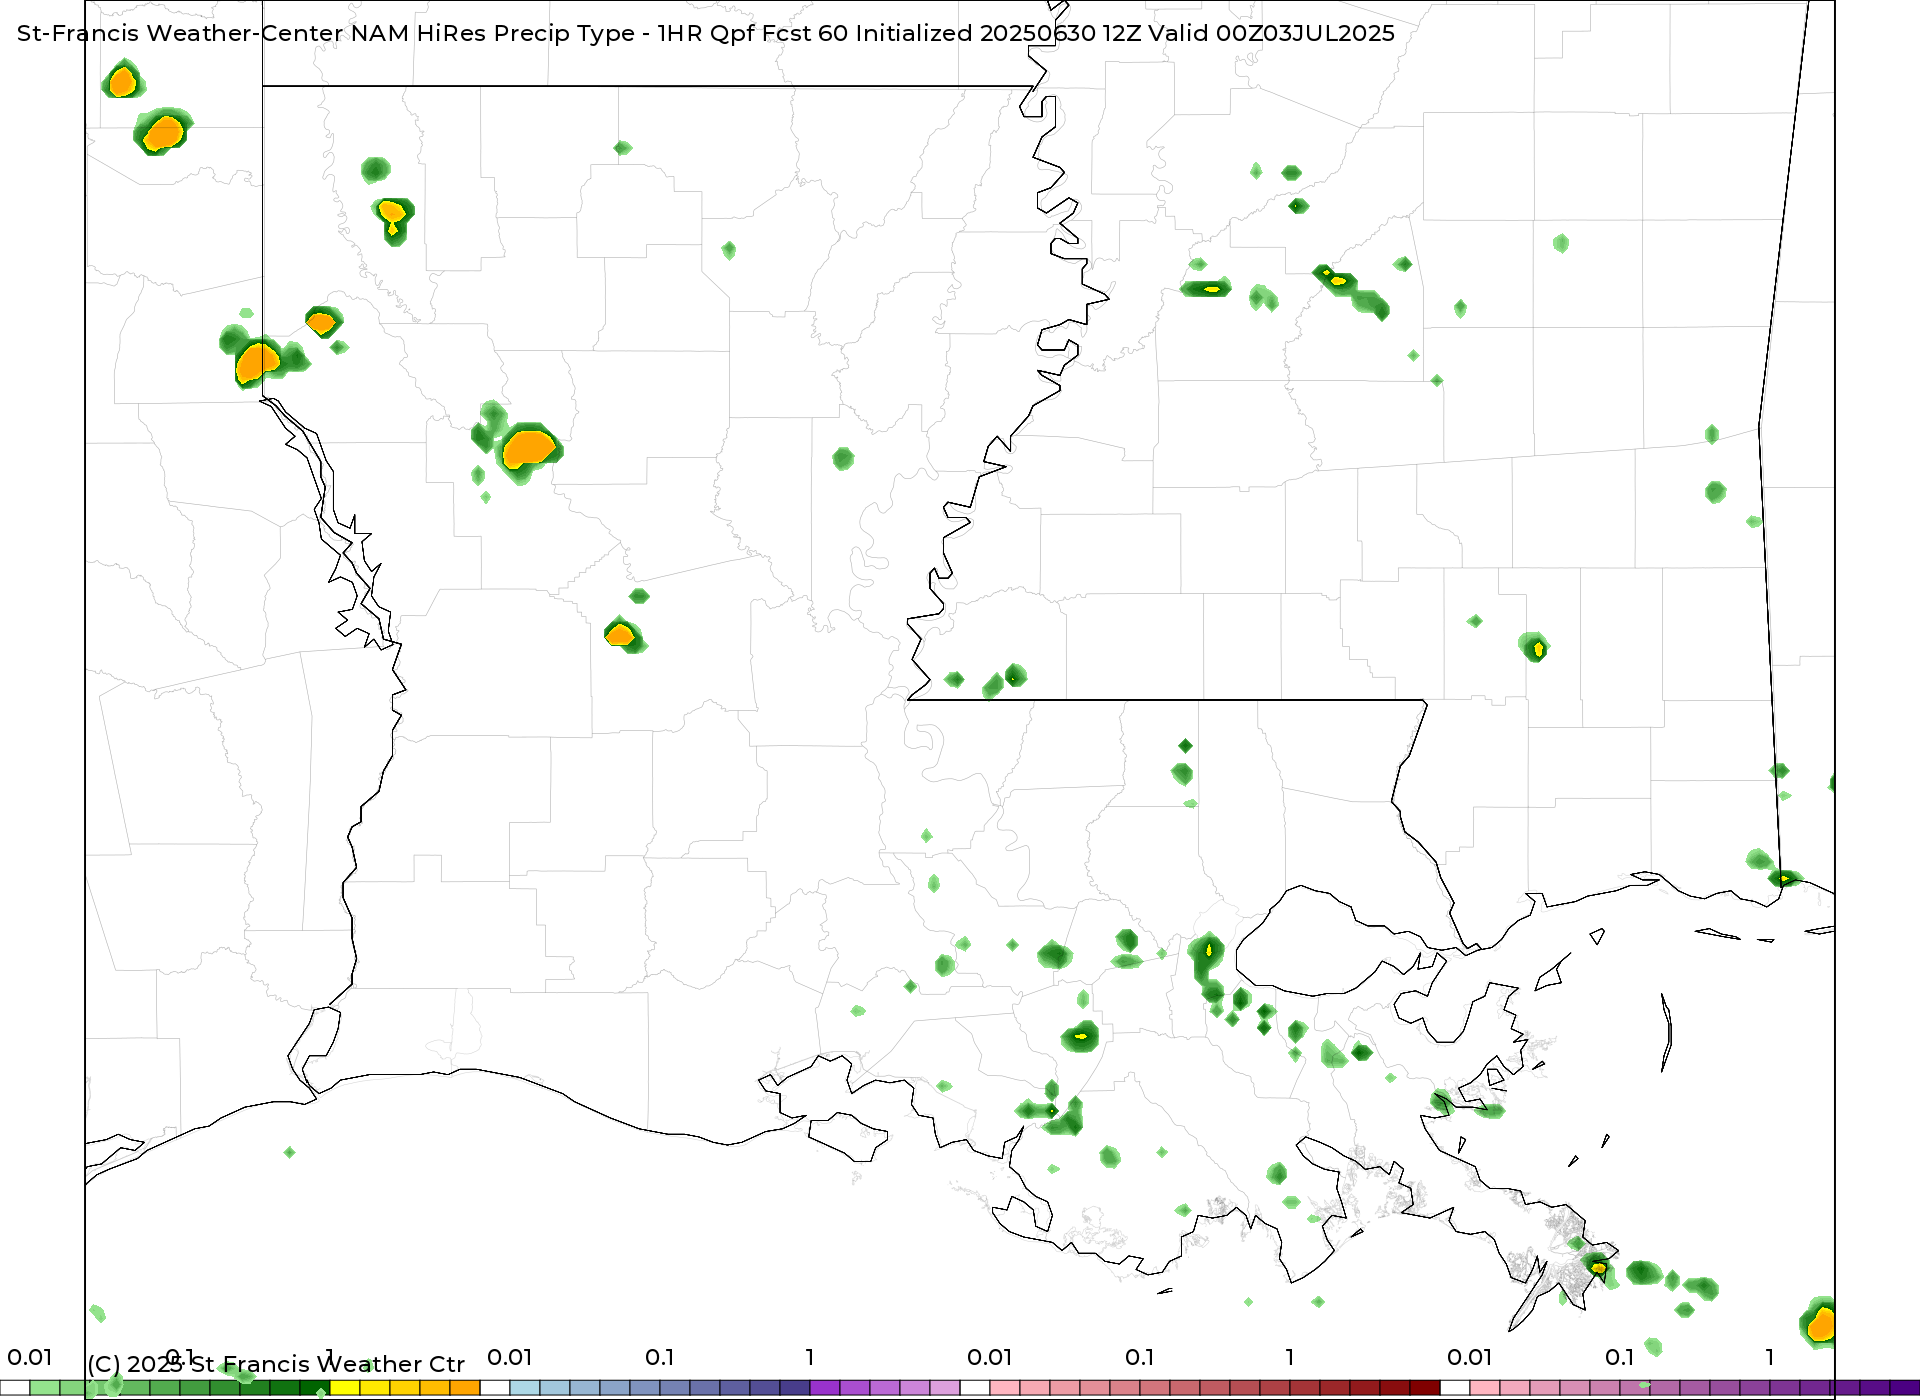Click the '0.1' label above the red scale
The height and width of the screenshot is (1400, 1920).
click(x=1139, y=1357)
